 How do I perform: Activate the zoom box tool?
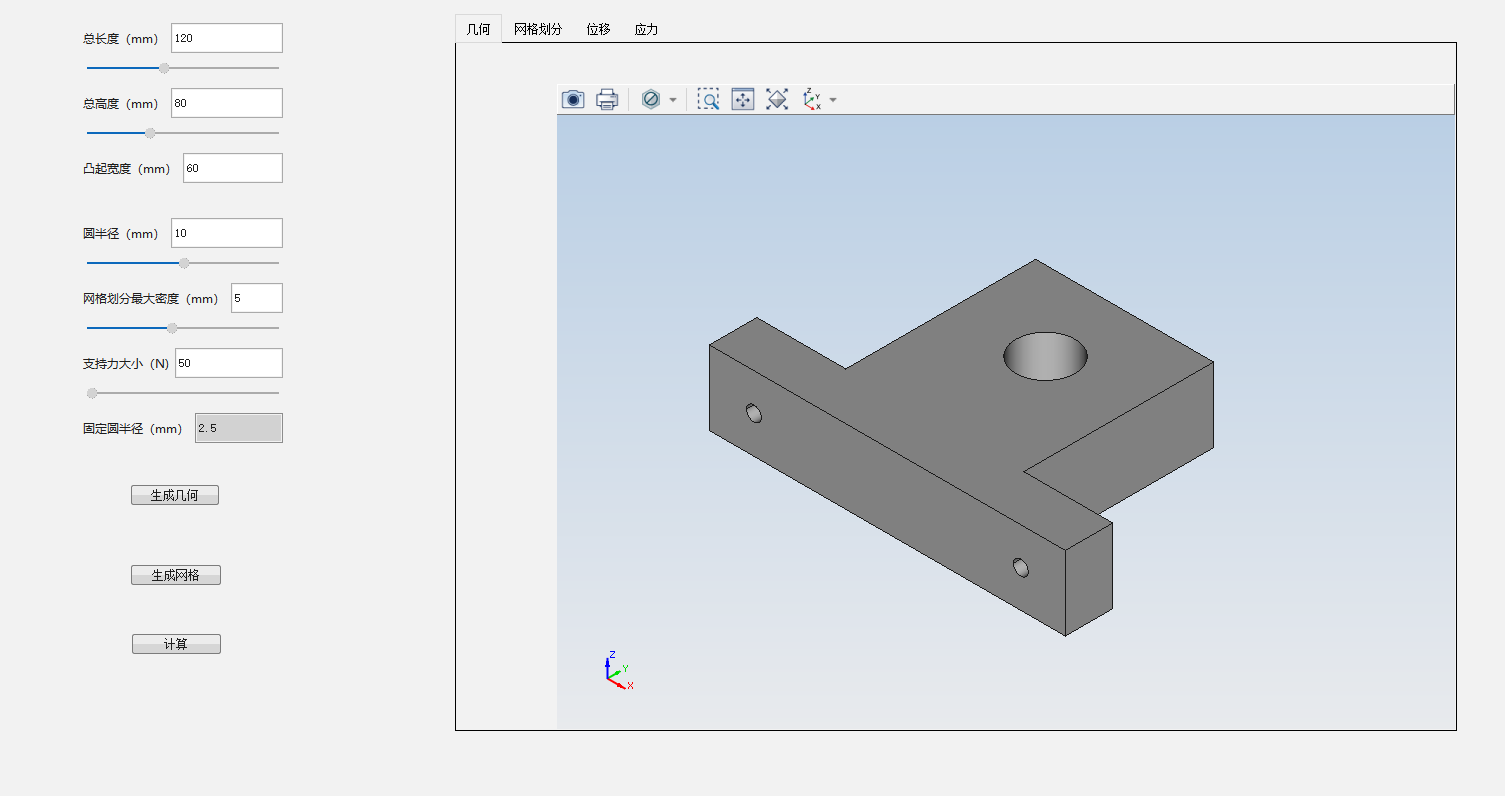708,99
